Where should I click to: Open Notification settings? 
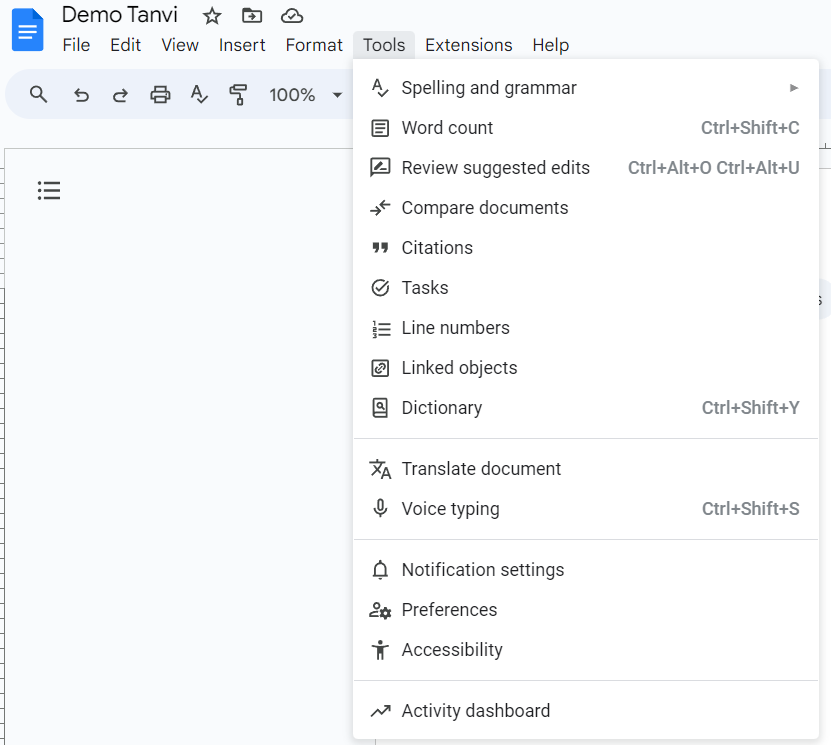[x=586, y=570]
